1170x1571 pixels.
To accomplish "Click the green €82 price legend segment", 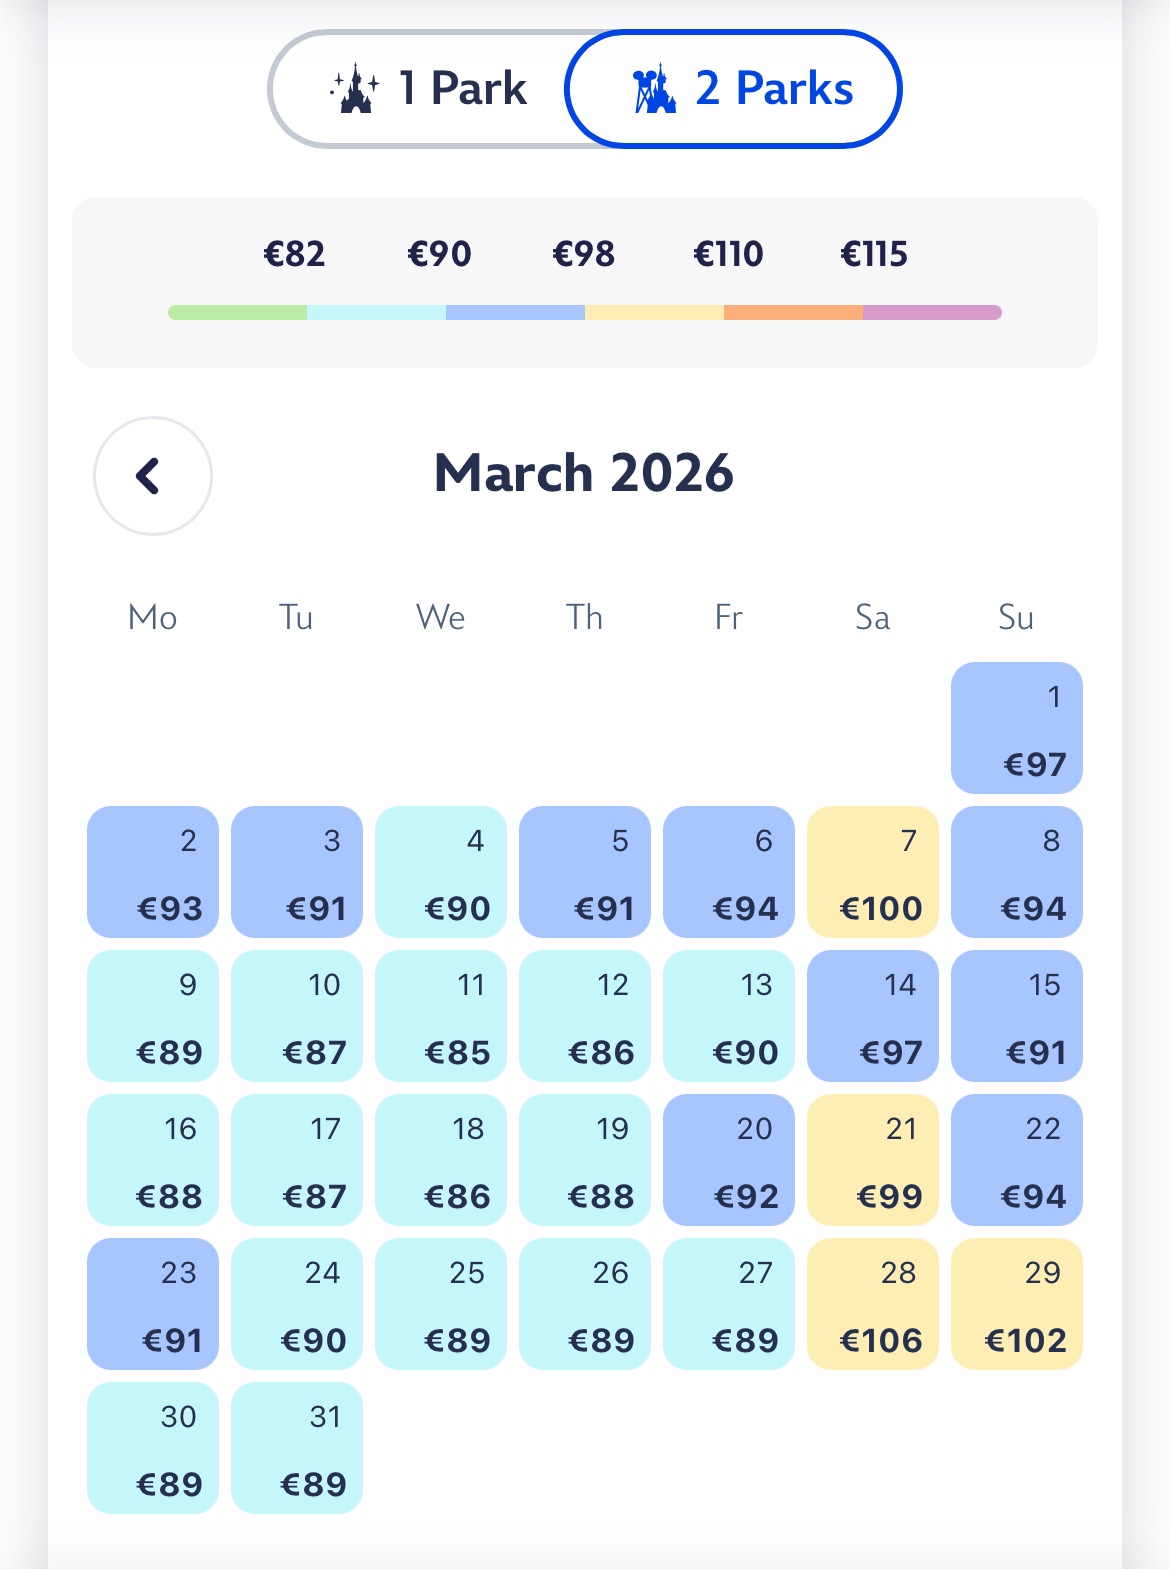I will click(237, 312).
